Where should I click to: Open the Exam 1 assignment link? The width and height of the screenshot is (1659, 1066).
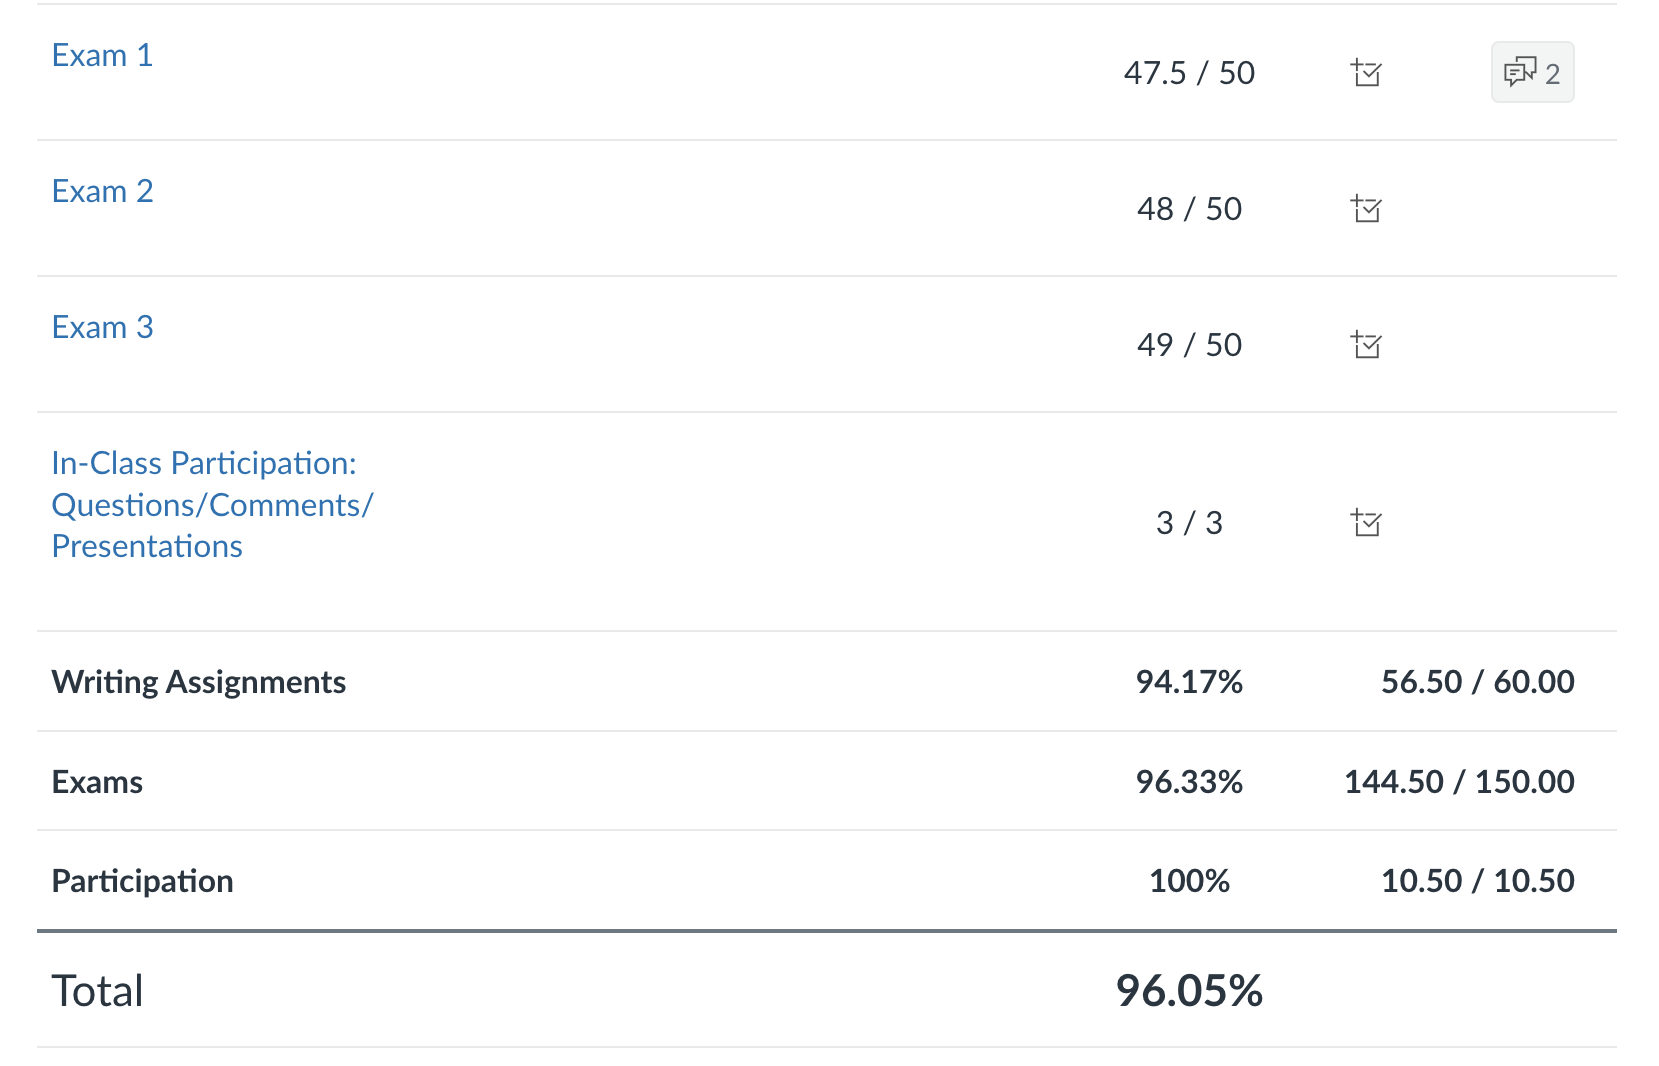pos(102,55)
